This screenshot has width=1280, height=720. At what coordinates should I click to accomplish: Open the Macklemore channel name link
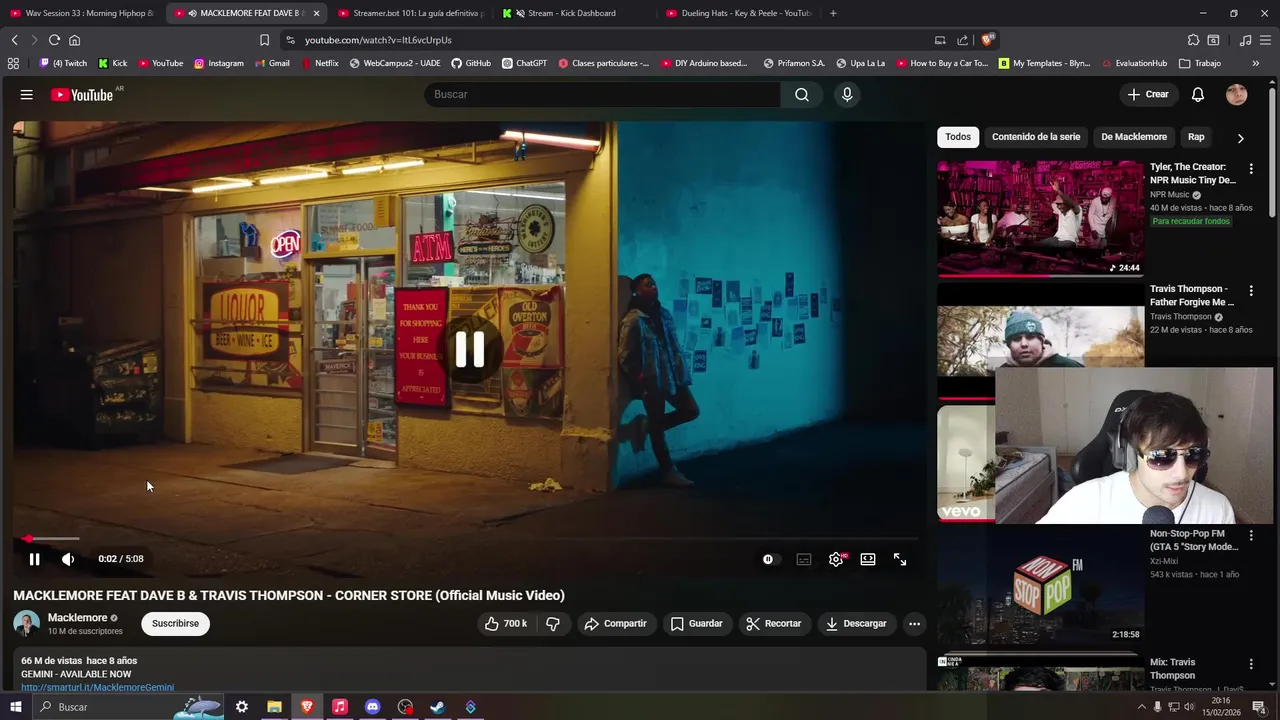click(x=77, y=618)
